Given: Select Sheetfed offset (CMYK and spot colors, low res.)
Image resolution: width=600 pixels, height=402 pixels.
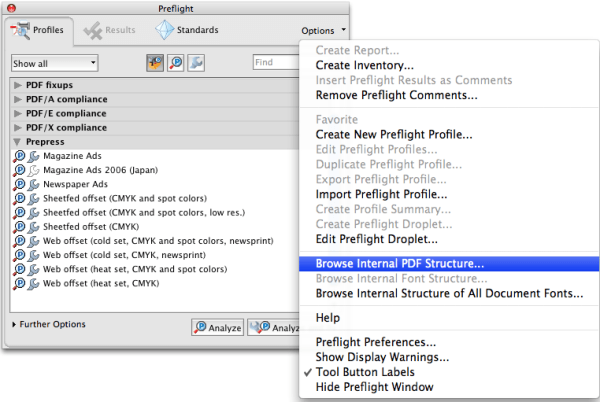Looking at the screenshot, I should click(144, 213).
